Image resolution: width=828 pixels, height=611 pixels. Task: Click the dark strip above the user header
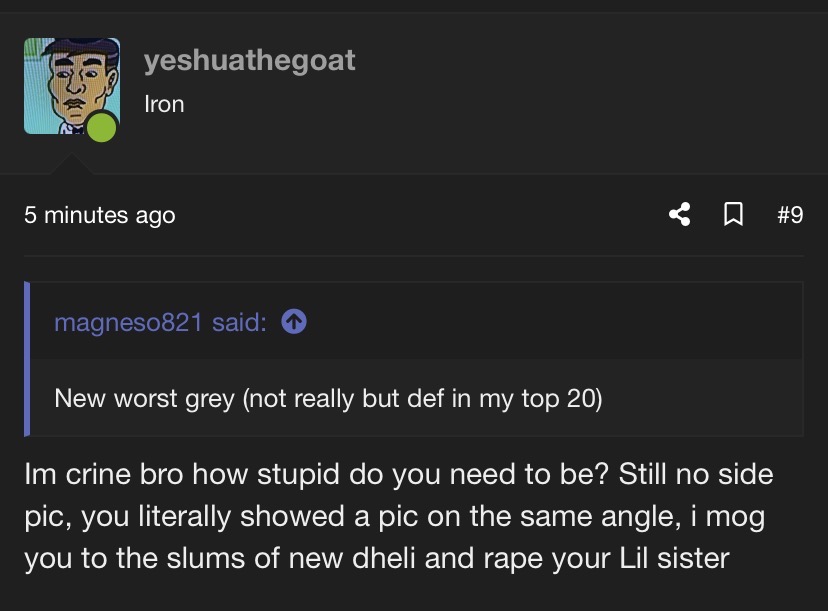(414, 6)
